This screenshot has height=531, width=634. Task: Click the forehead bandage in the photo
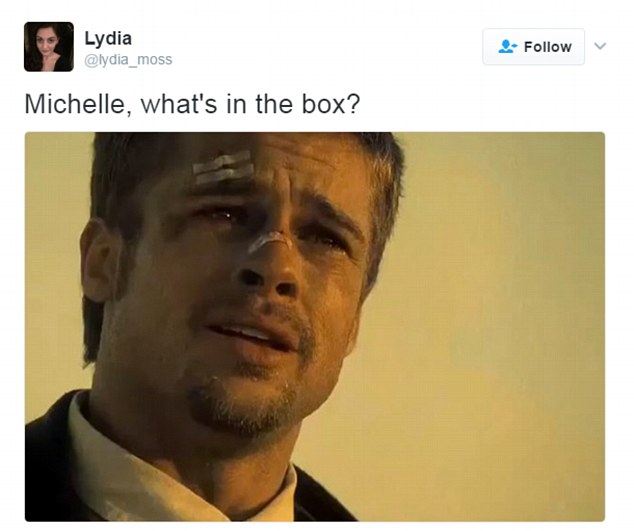pyautogui.click(x=223, y=167)
